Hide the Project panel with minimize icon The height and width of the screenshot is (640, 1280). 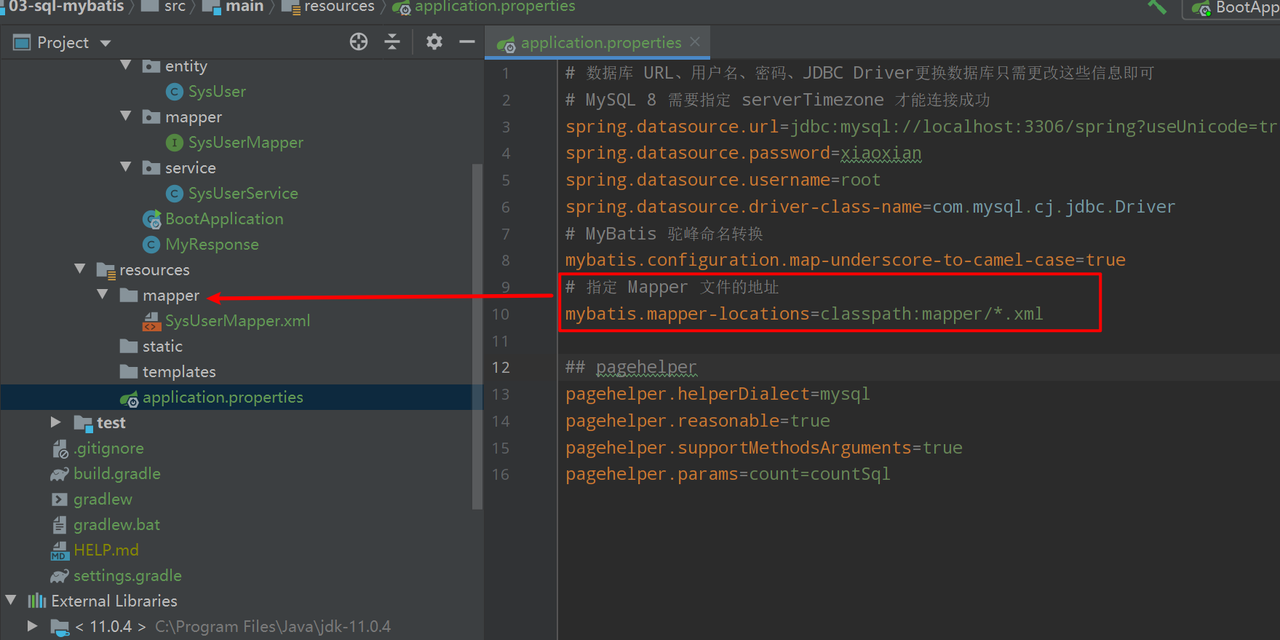(466, 42)
